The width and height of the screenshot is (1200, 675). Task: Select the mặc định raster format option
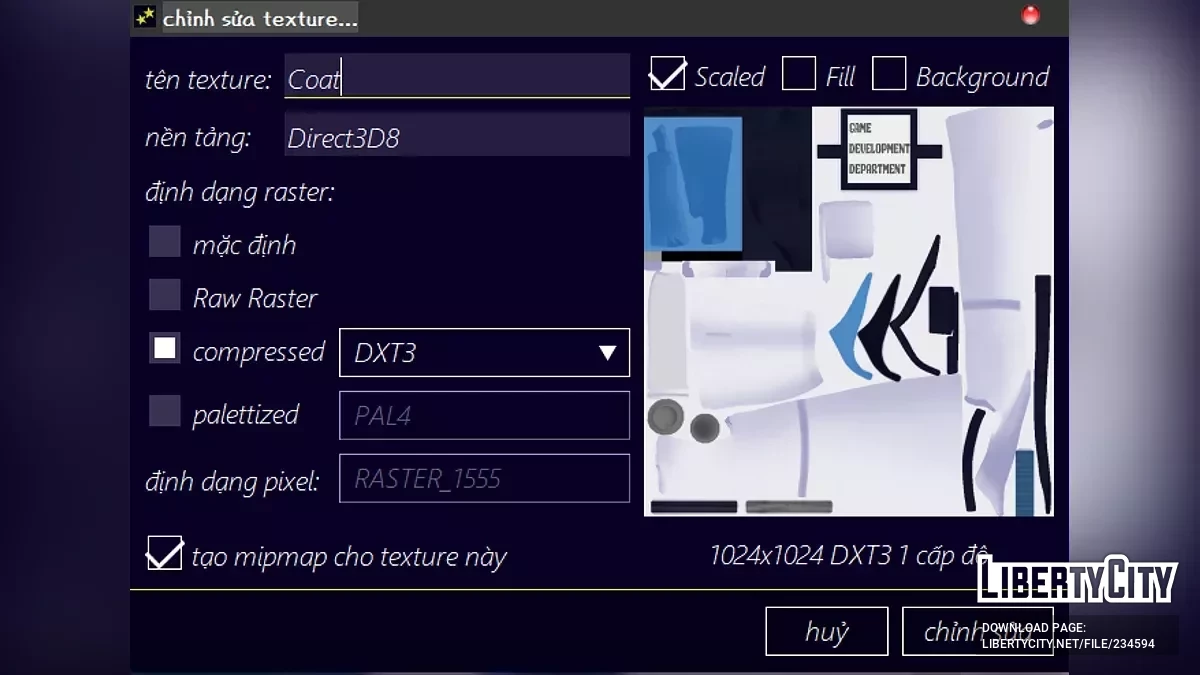coord(165,242)
